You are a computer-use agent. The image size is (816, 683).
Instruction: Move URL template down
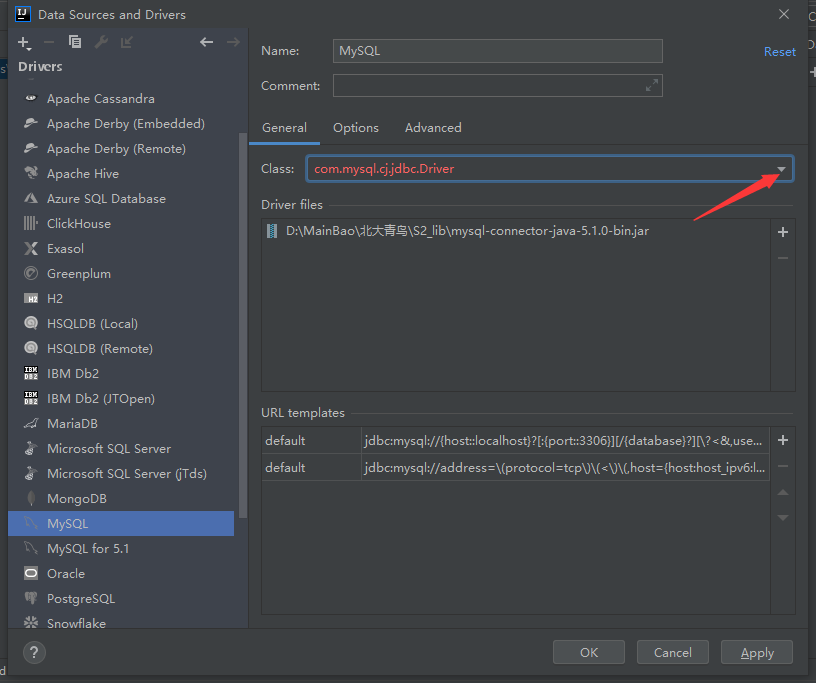[783, 517]
